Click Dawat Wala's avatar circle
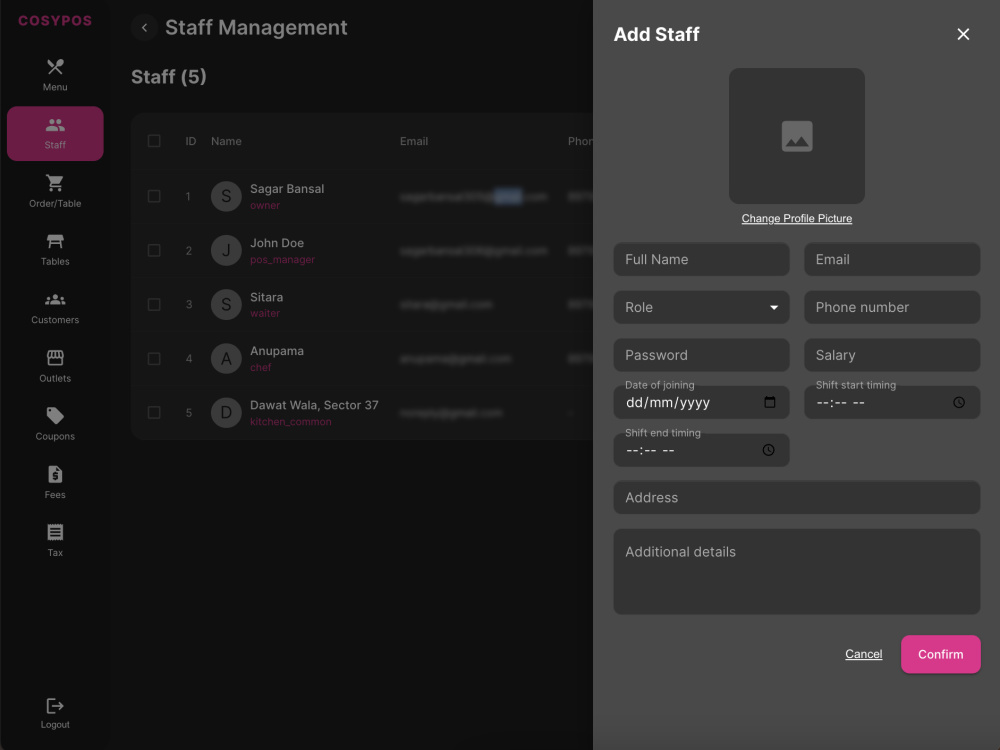Screen dimensions: 1000x750 (x=226, y=413)
